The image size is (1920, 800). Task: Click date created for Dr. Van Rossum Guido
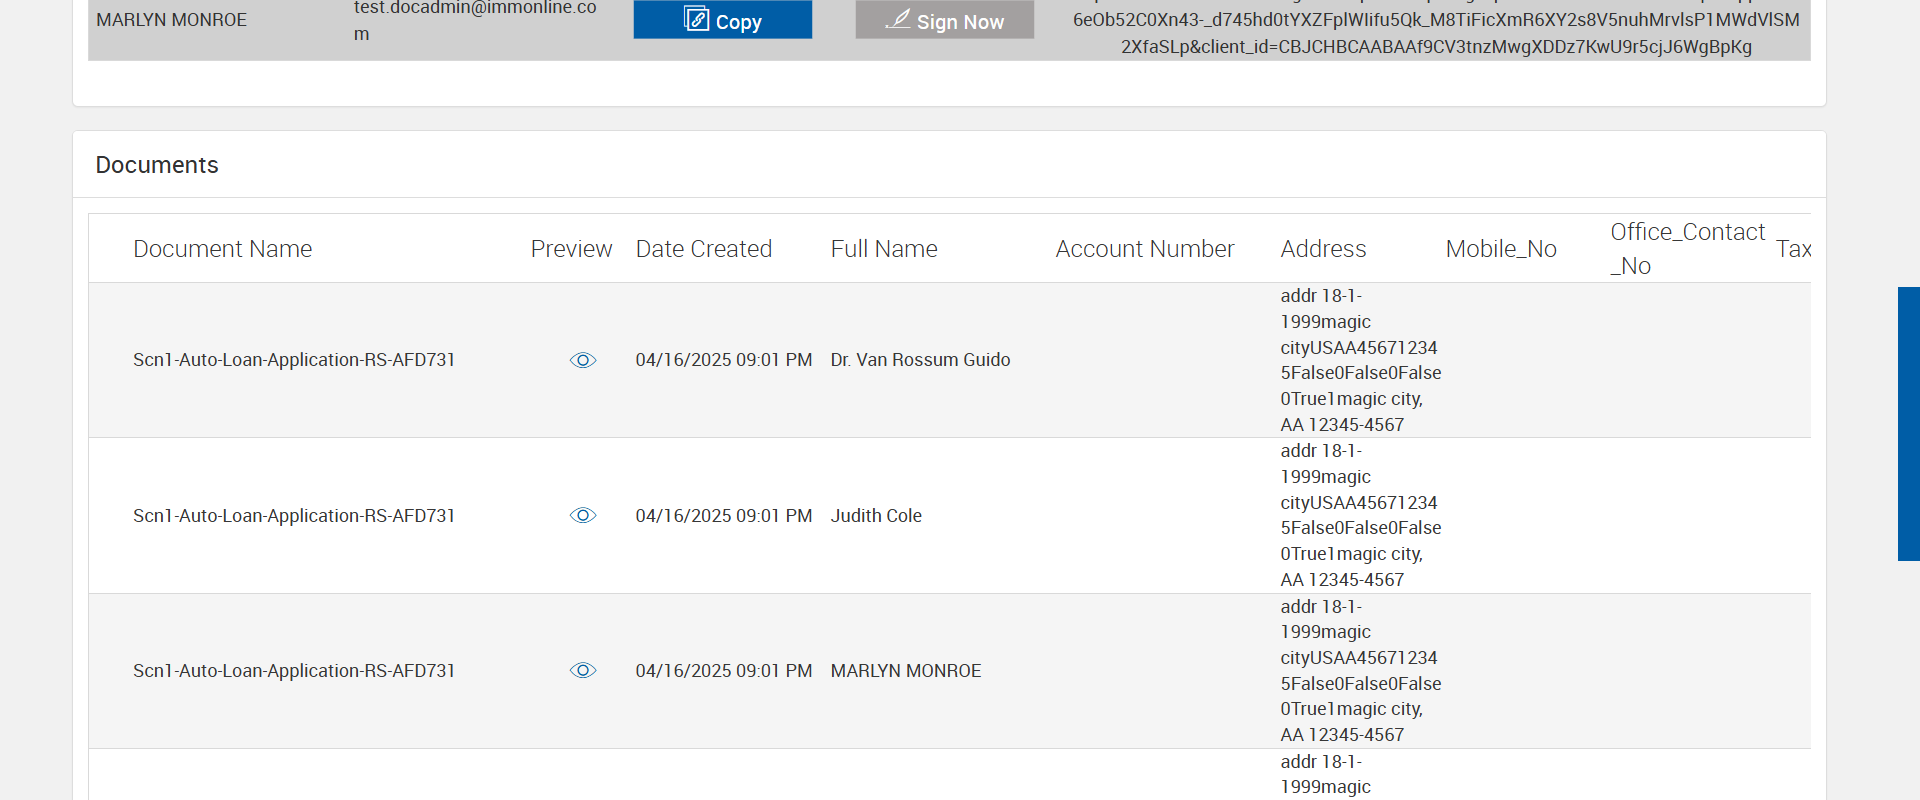pos(724,360)
